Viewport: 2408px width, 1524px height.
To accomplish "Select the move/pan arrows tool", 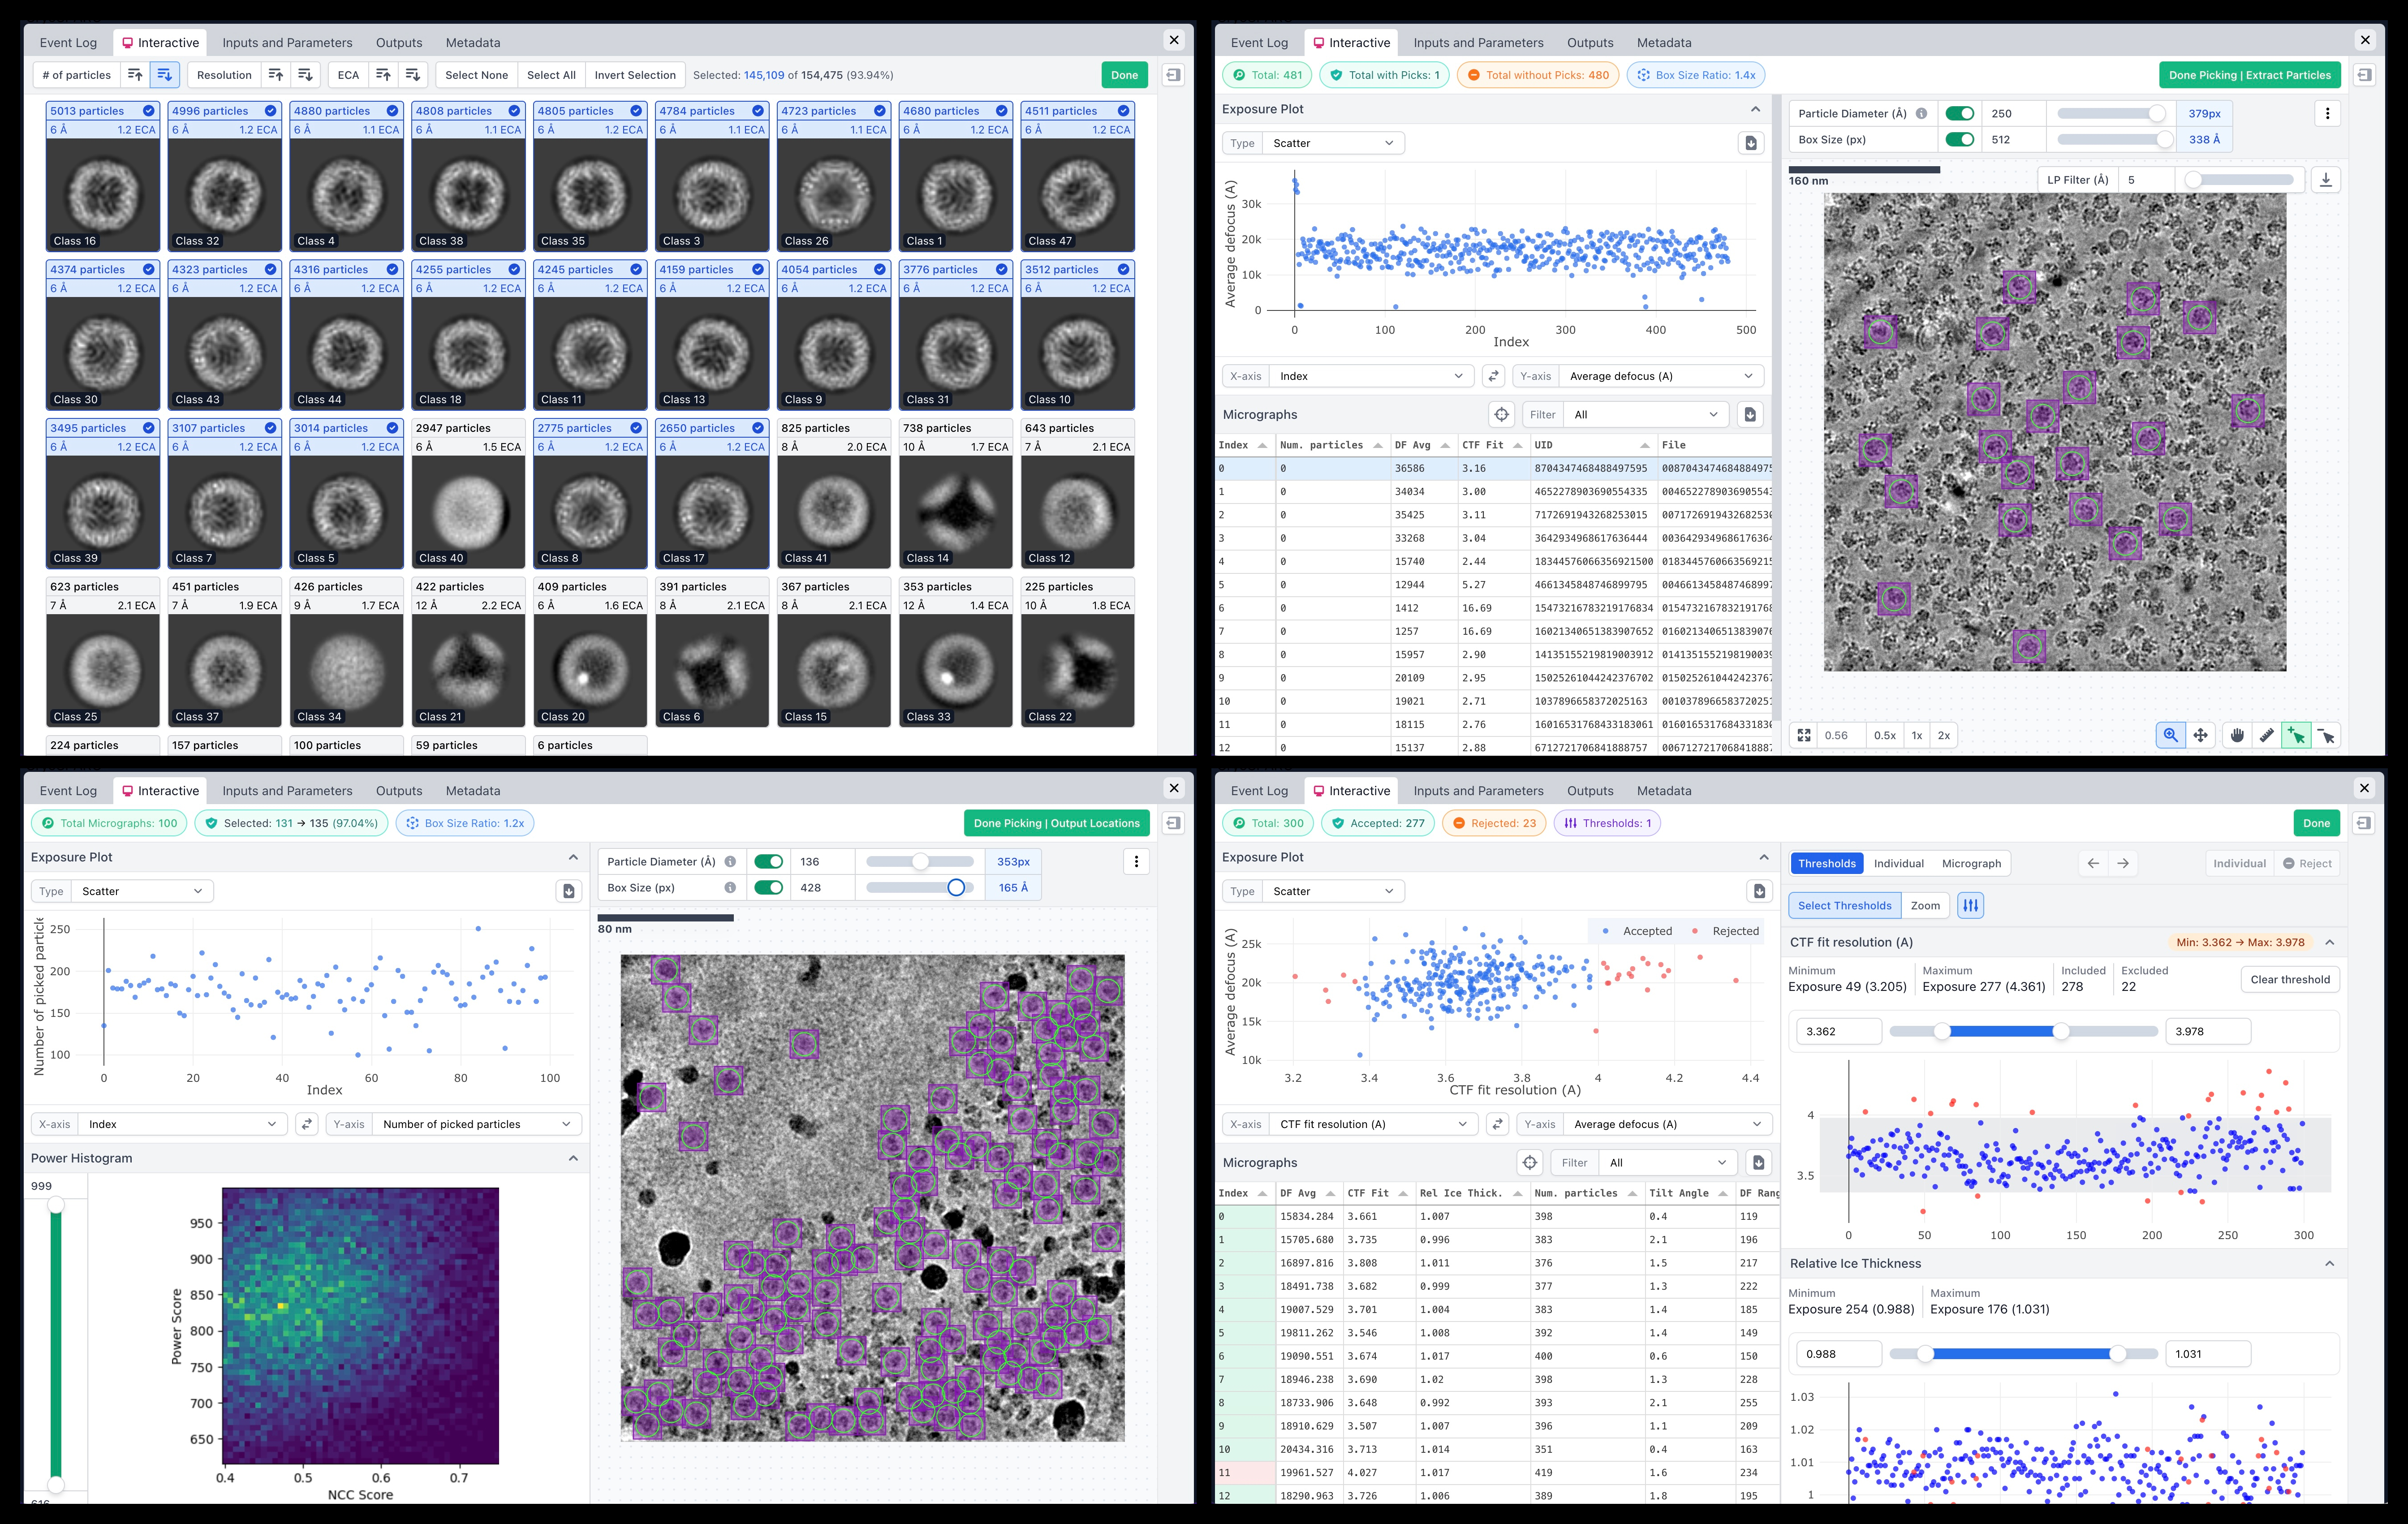I will click(2201, 735).
